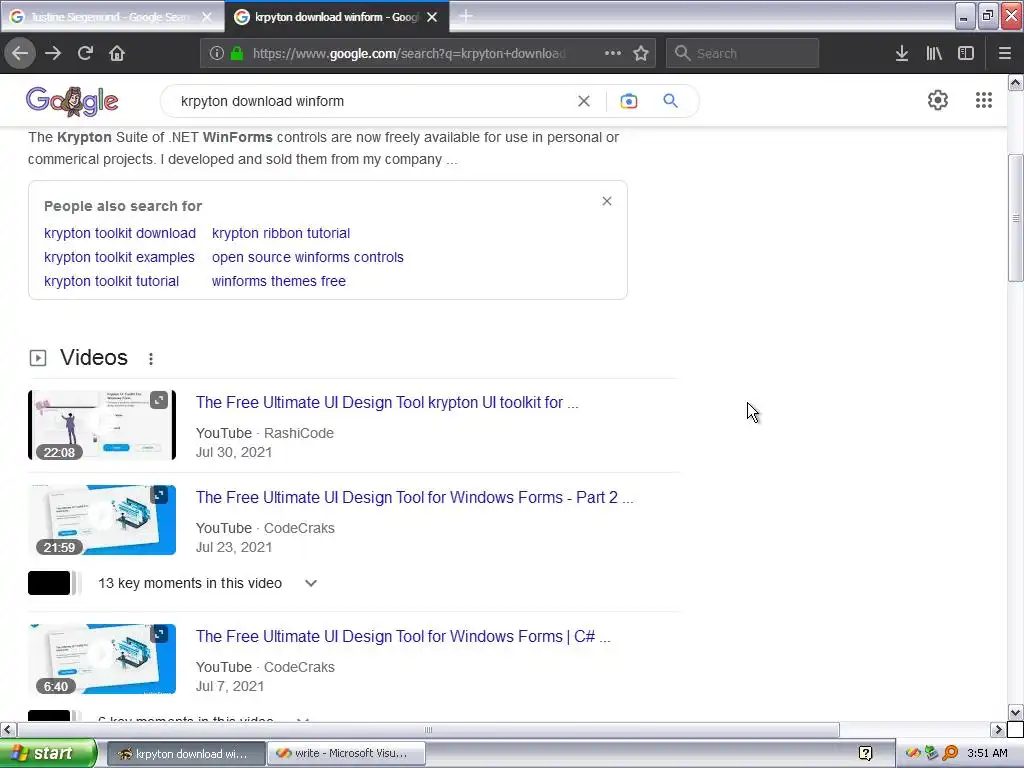Open krypton toolkit tutorial suggestion
The height and width of the screenshot is (768, 1024).
tap(111, 281)
